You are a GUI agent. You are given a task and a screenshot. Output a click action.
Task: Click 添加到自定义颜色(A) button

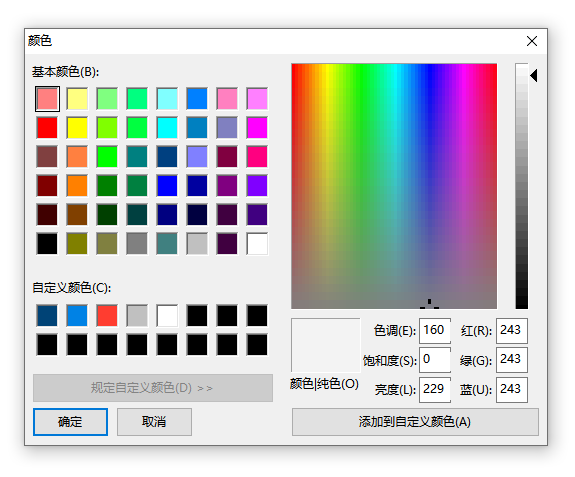tap(415, 422)
